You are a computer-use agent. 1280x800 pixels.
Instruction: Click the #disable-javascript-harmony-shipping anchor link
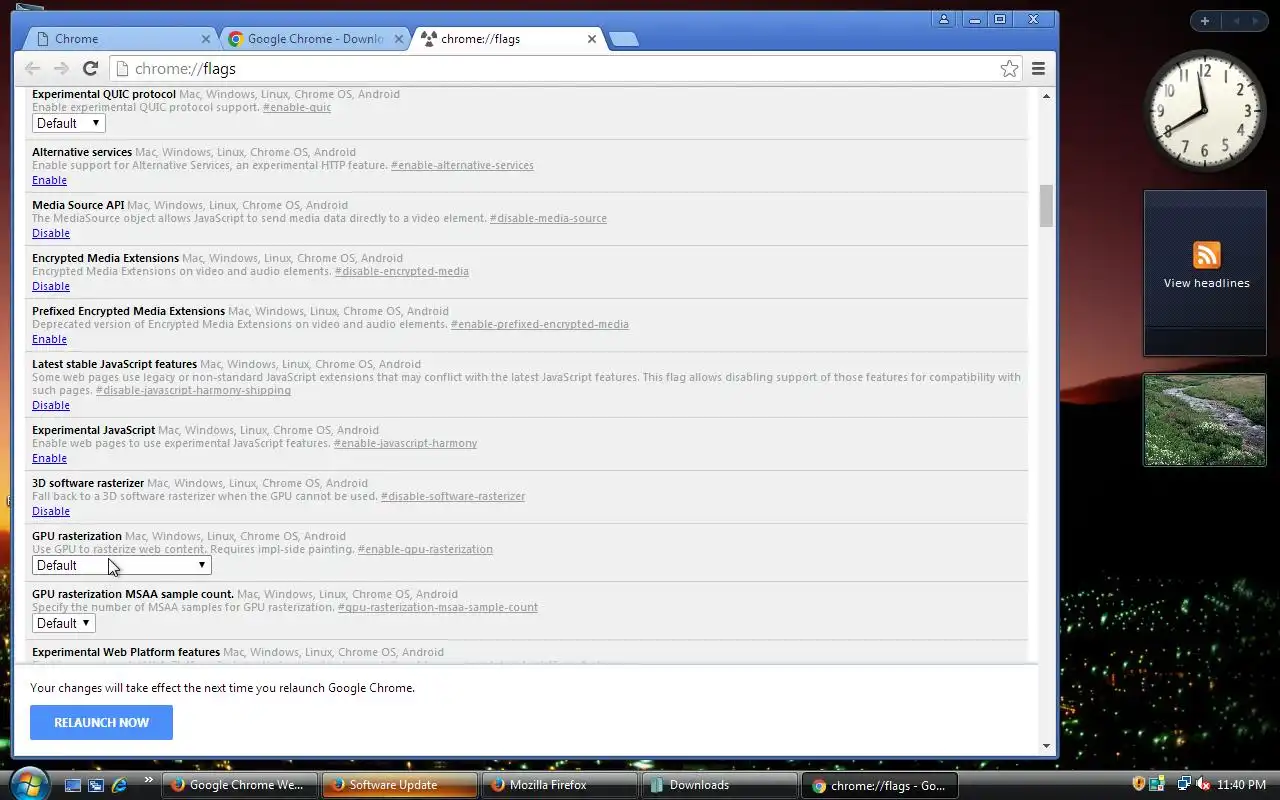tap(193, 390)
